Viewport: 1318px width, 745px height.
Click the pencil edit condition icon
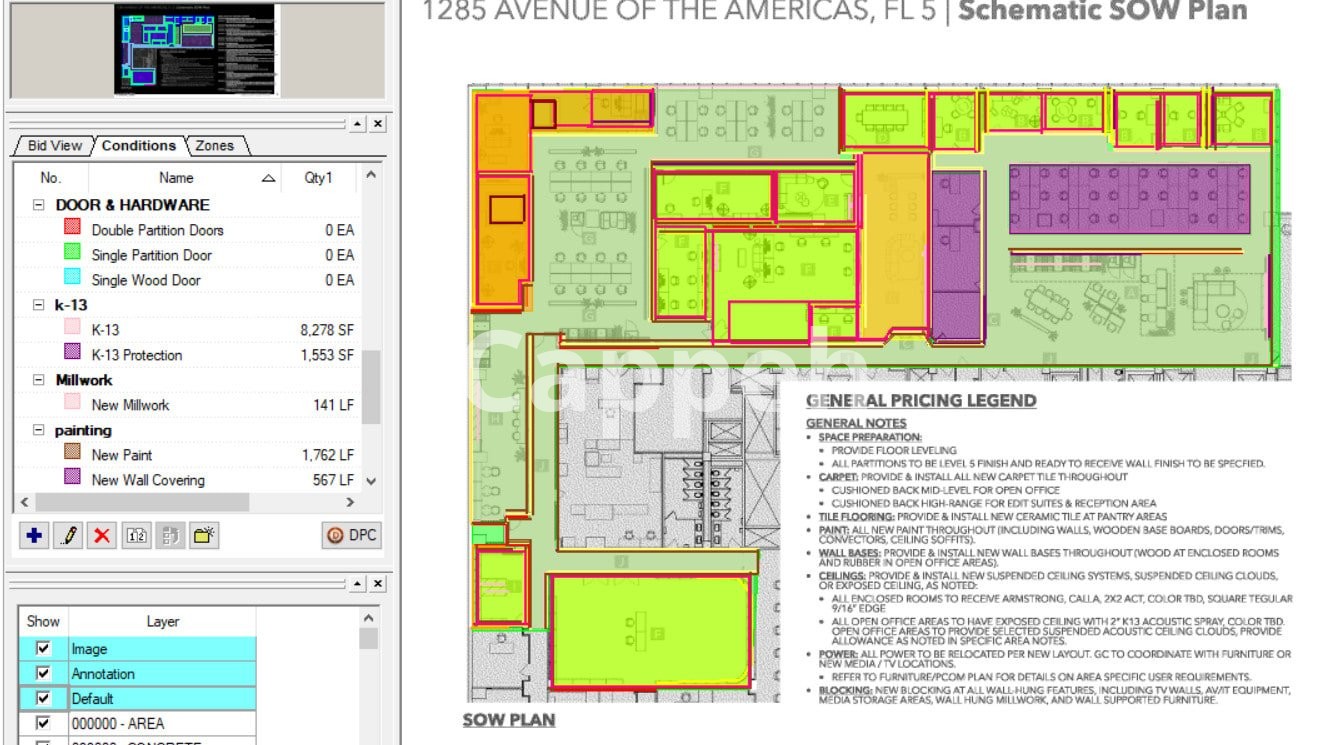click(x=68, y=536)
